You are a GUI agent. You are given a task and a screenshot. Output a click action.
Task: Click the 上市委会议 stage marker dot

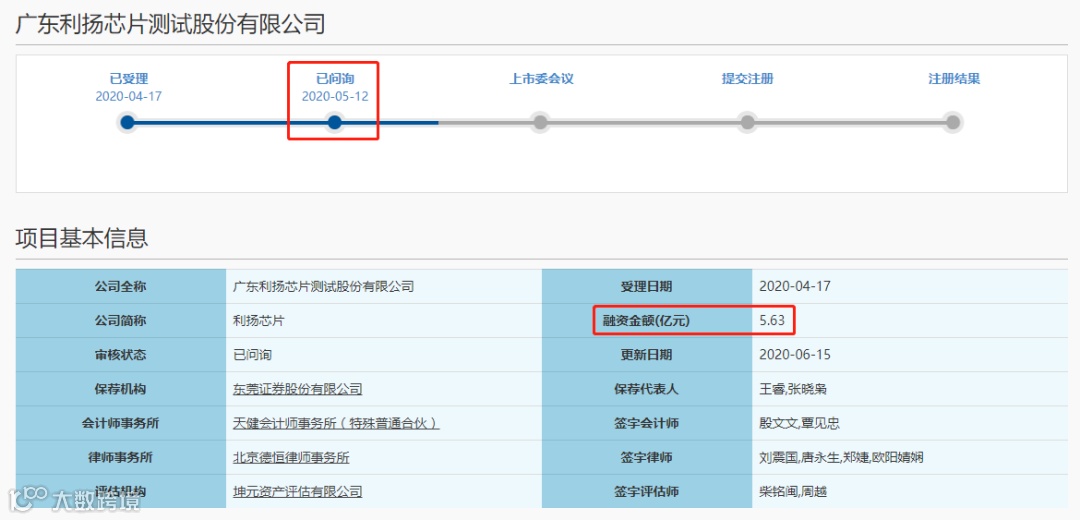pyautogui.click(x=541, y=123)
